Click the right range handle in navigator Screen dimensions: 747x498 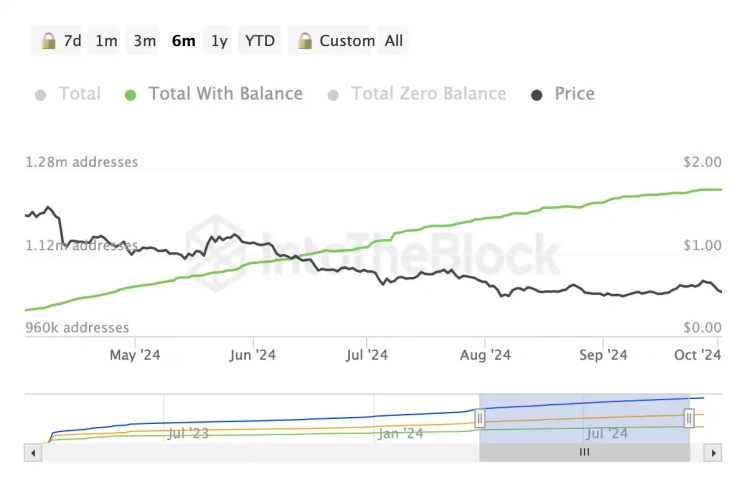click(x=689, y=418)
